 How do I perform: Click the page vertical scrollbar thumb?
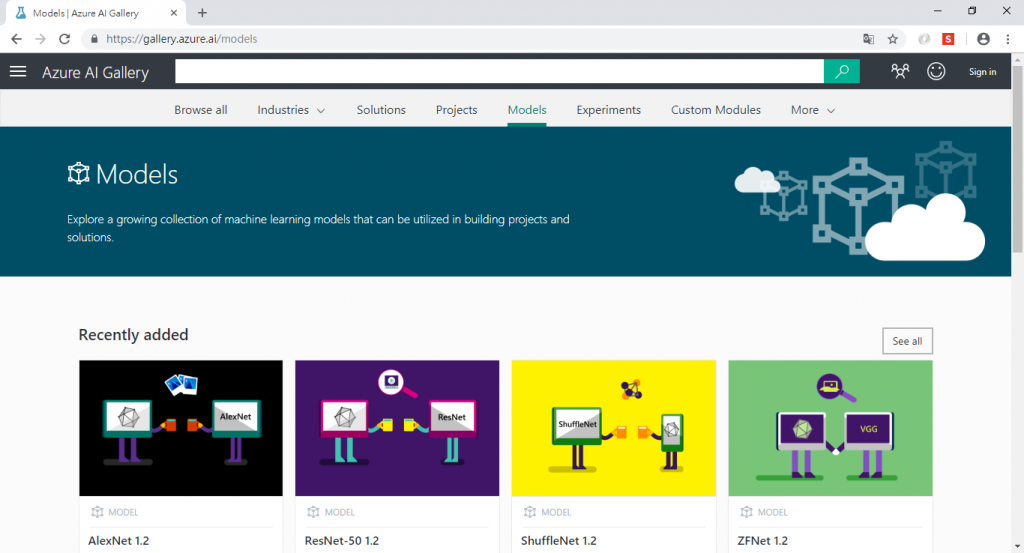coord(1017,157)
